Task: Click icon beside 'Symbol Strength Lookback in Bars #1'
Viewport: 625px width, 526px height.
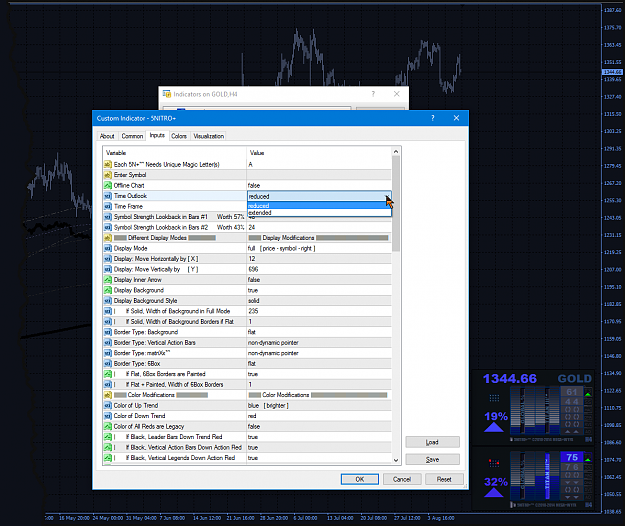Action: pos(108,217)
